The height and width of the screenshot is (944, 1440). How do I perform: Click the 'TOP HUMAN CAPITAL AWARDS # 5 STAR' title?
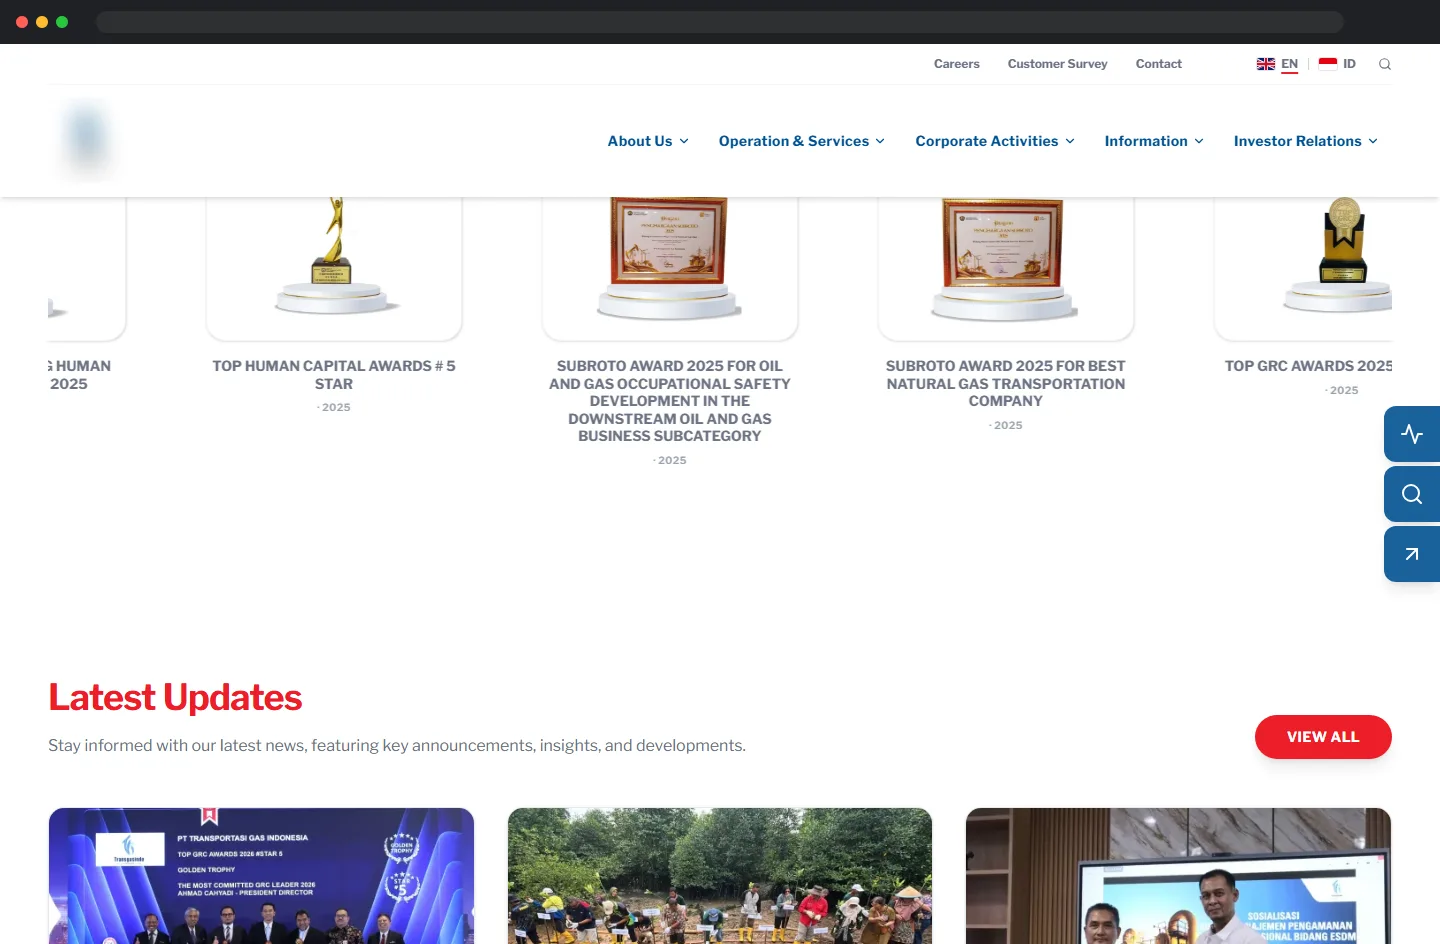334,375
